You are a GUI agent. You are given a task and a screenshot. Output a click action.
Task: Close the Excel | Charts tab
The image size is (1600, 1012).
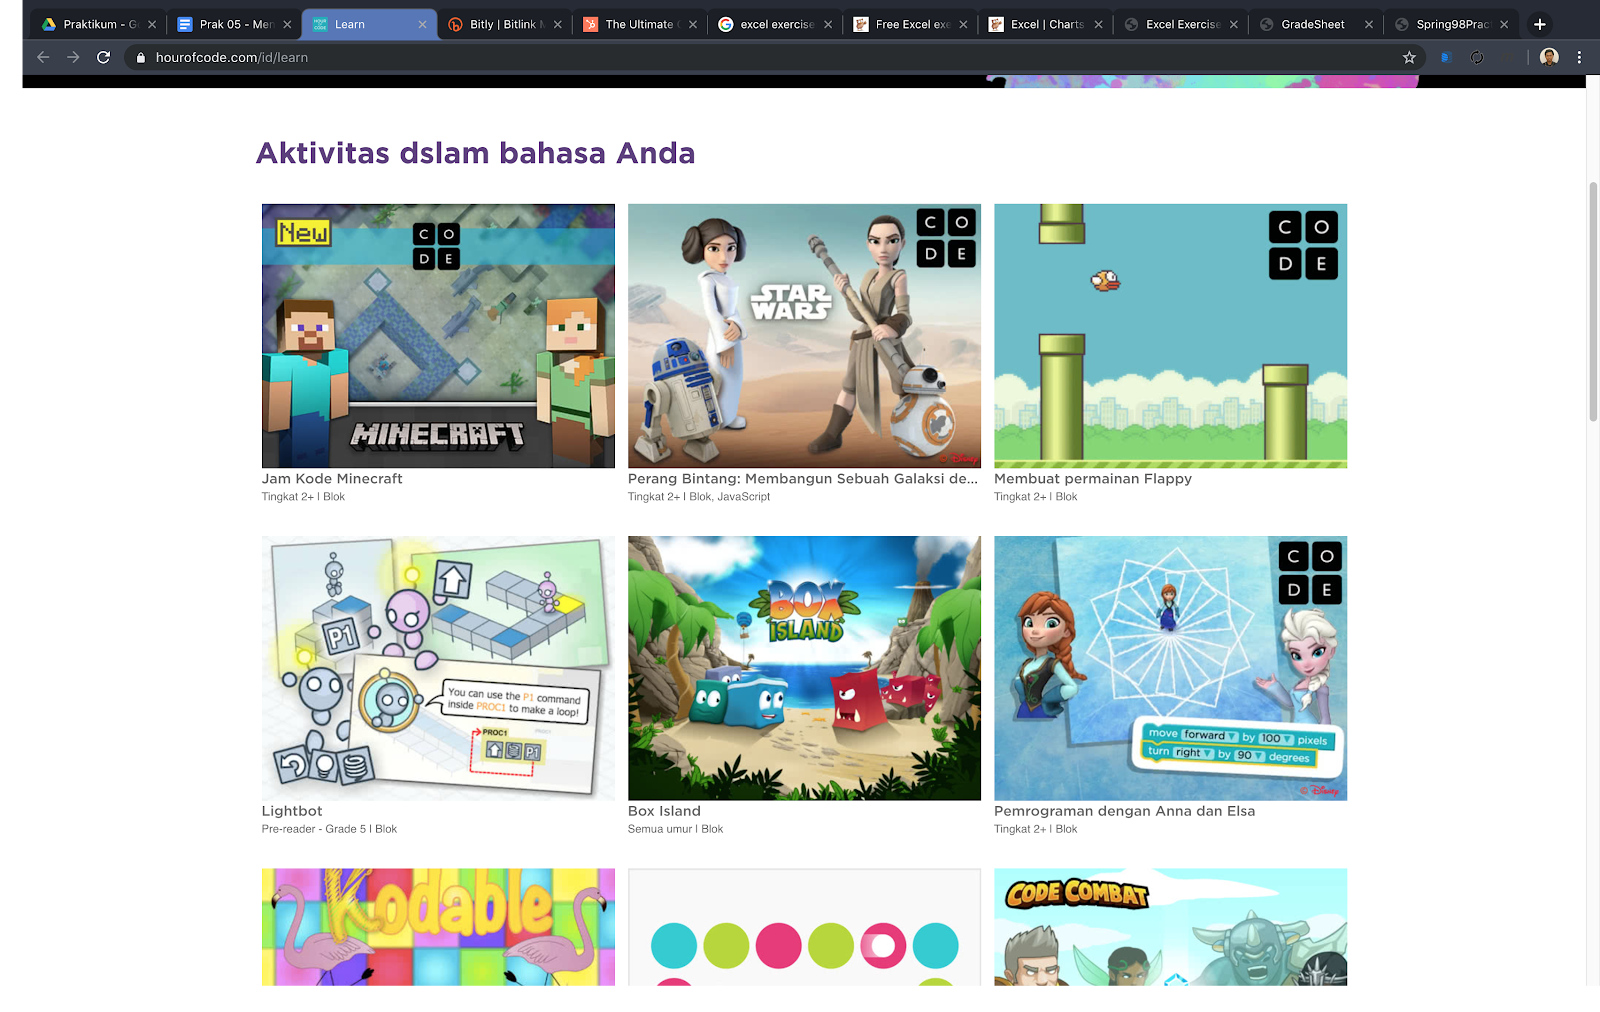(1098, 24)
